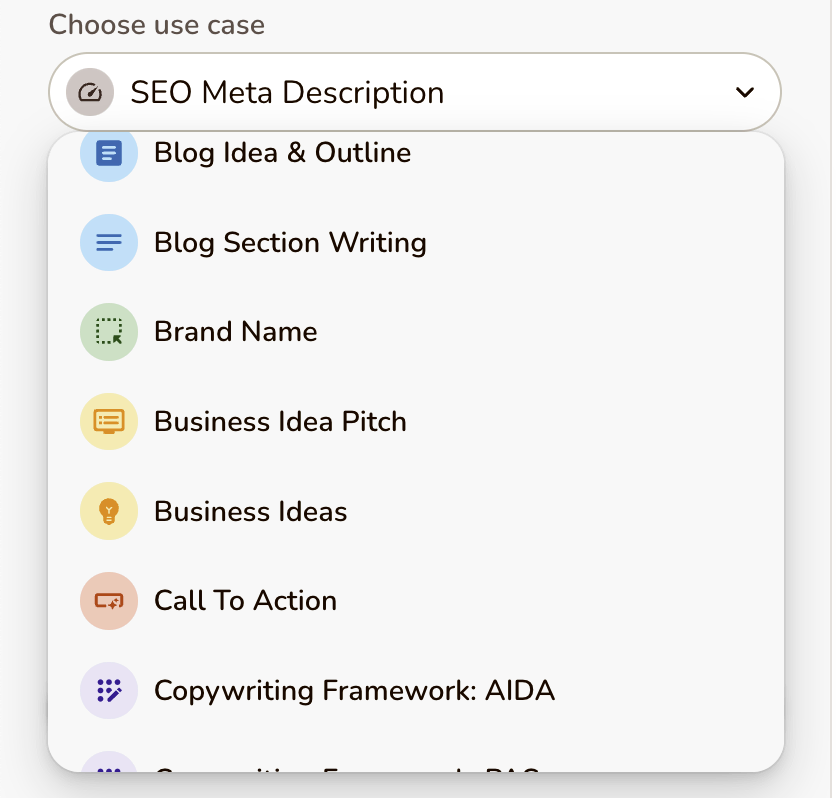This screenshot has height=798, width=836.
Task: Click the Business Idea Pitch slide icon
Action: pos(108,421)
